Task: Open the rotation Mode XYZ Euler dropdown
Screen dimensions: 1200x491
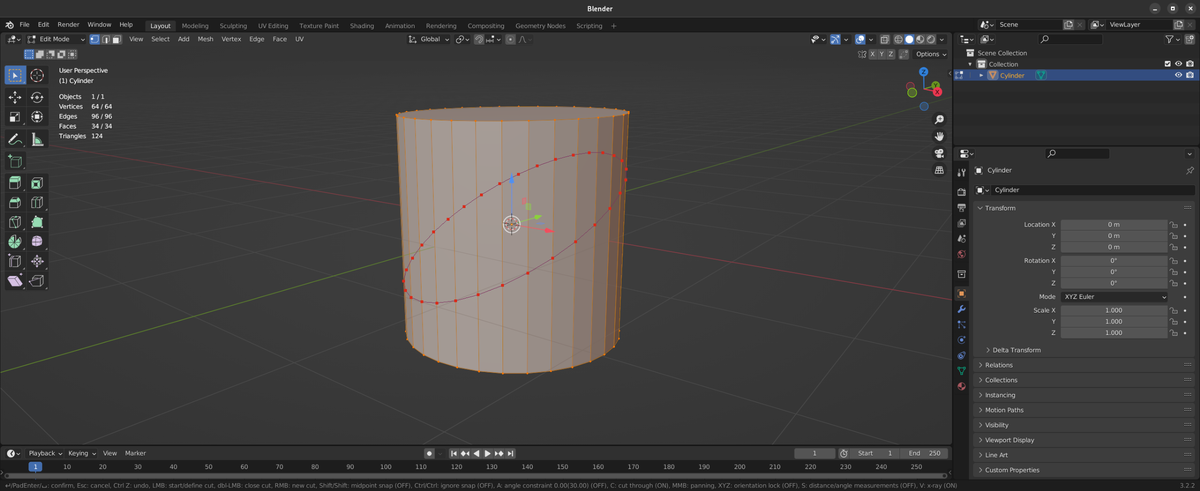Action: [1114, 297]
